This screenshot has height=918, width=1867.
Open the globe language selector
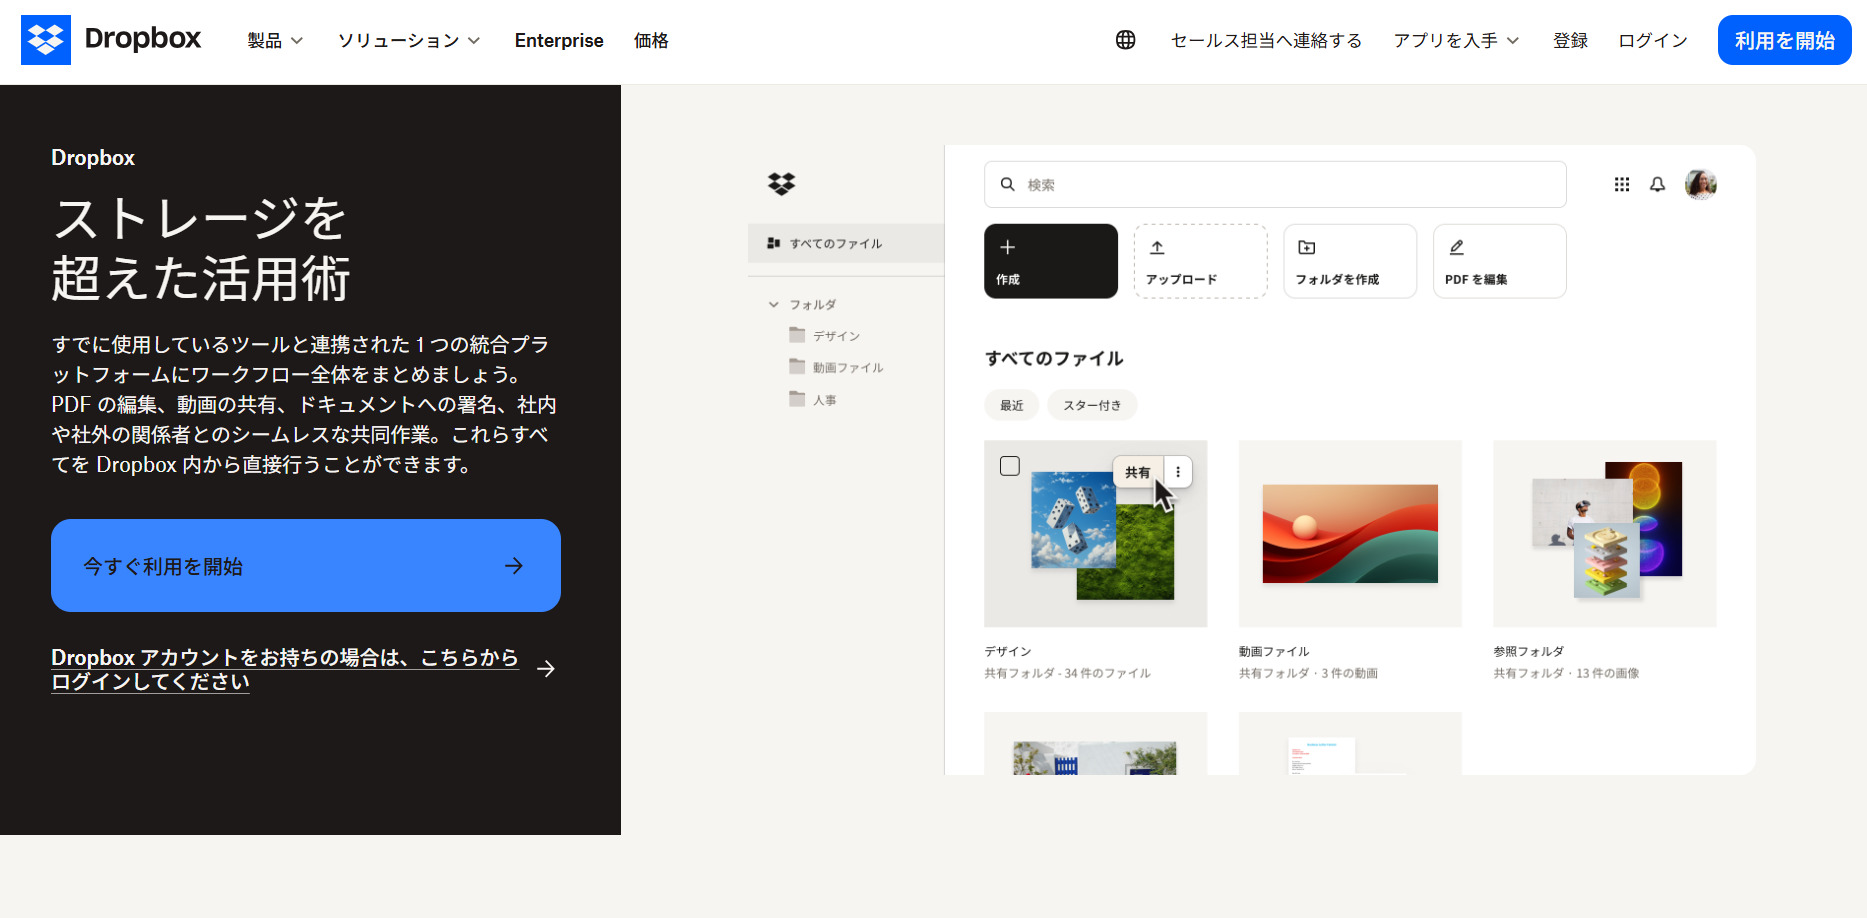point(1125,40)
